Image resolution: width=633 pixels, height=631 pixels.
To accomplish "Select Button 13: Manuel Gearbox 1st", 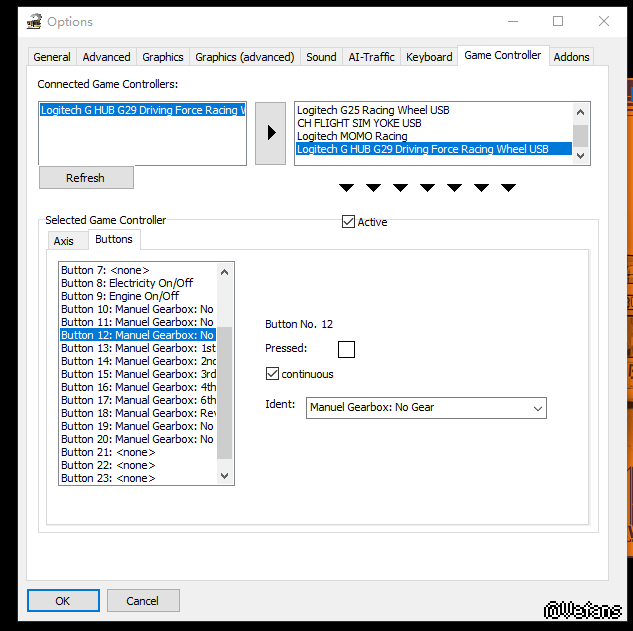I will point(138,348).
